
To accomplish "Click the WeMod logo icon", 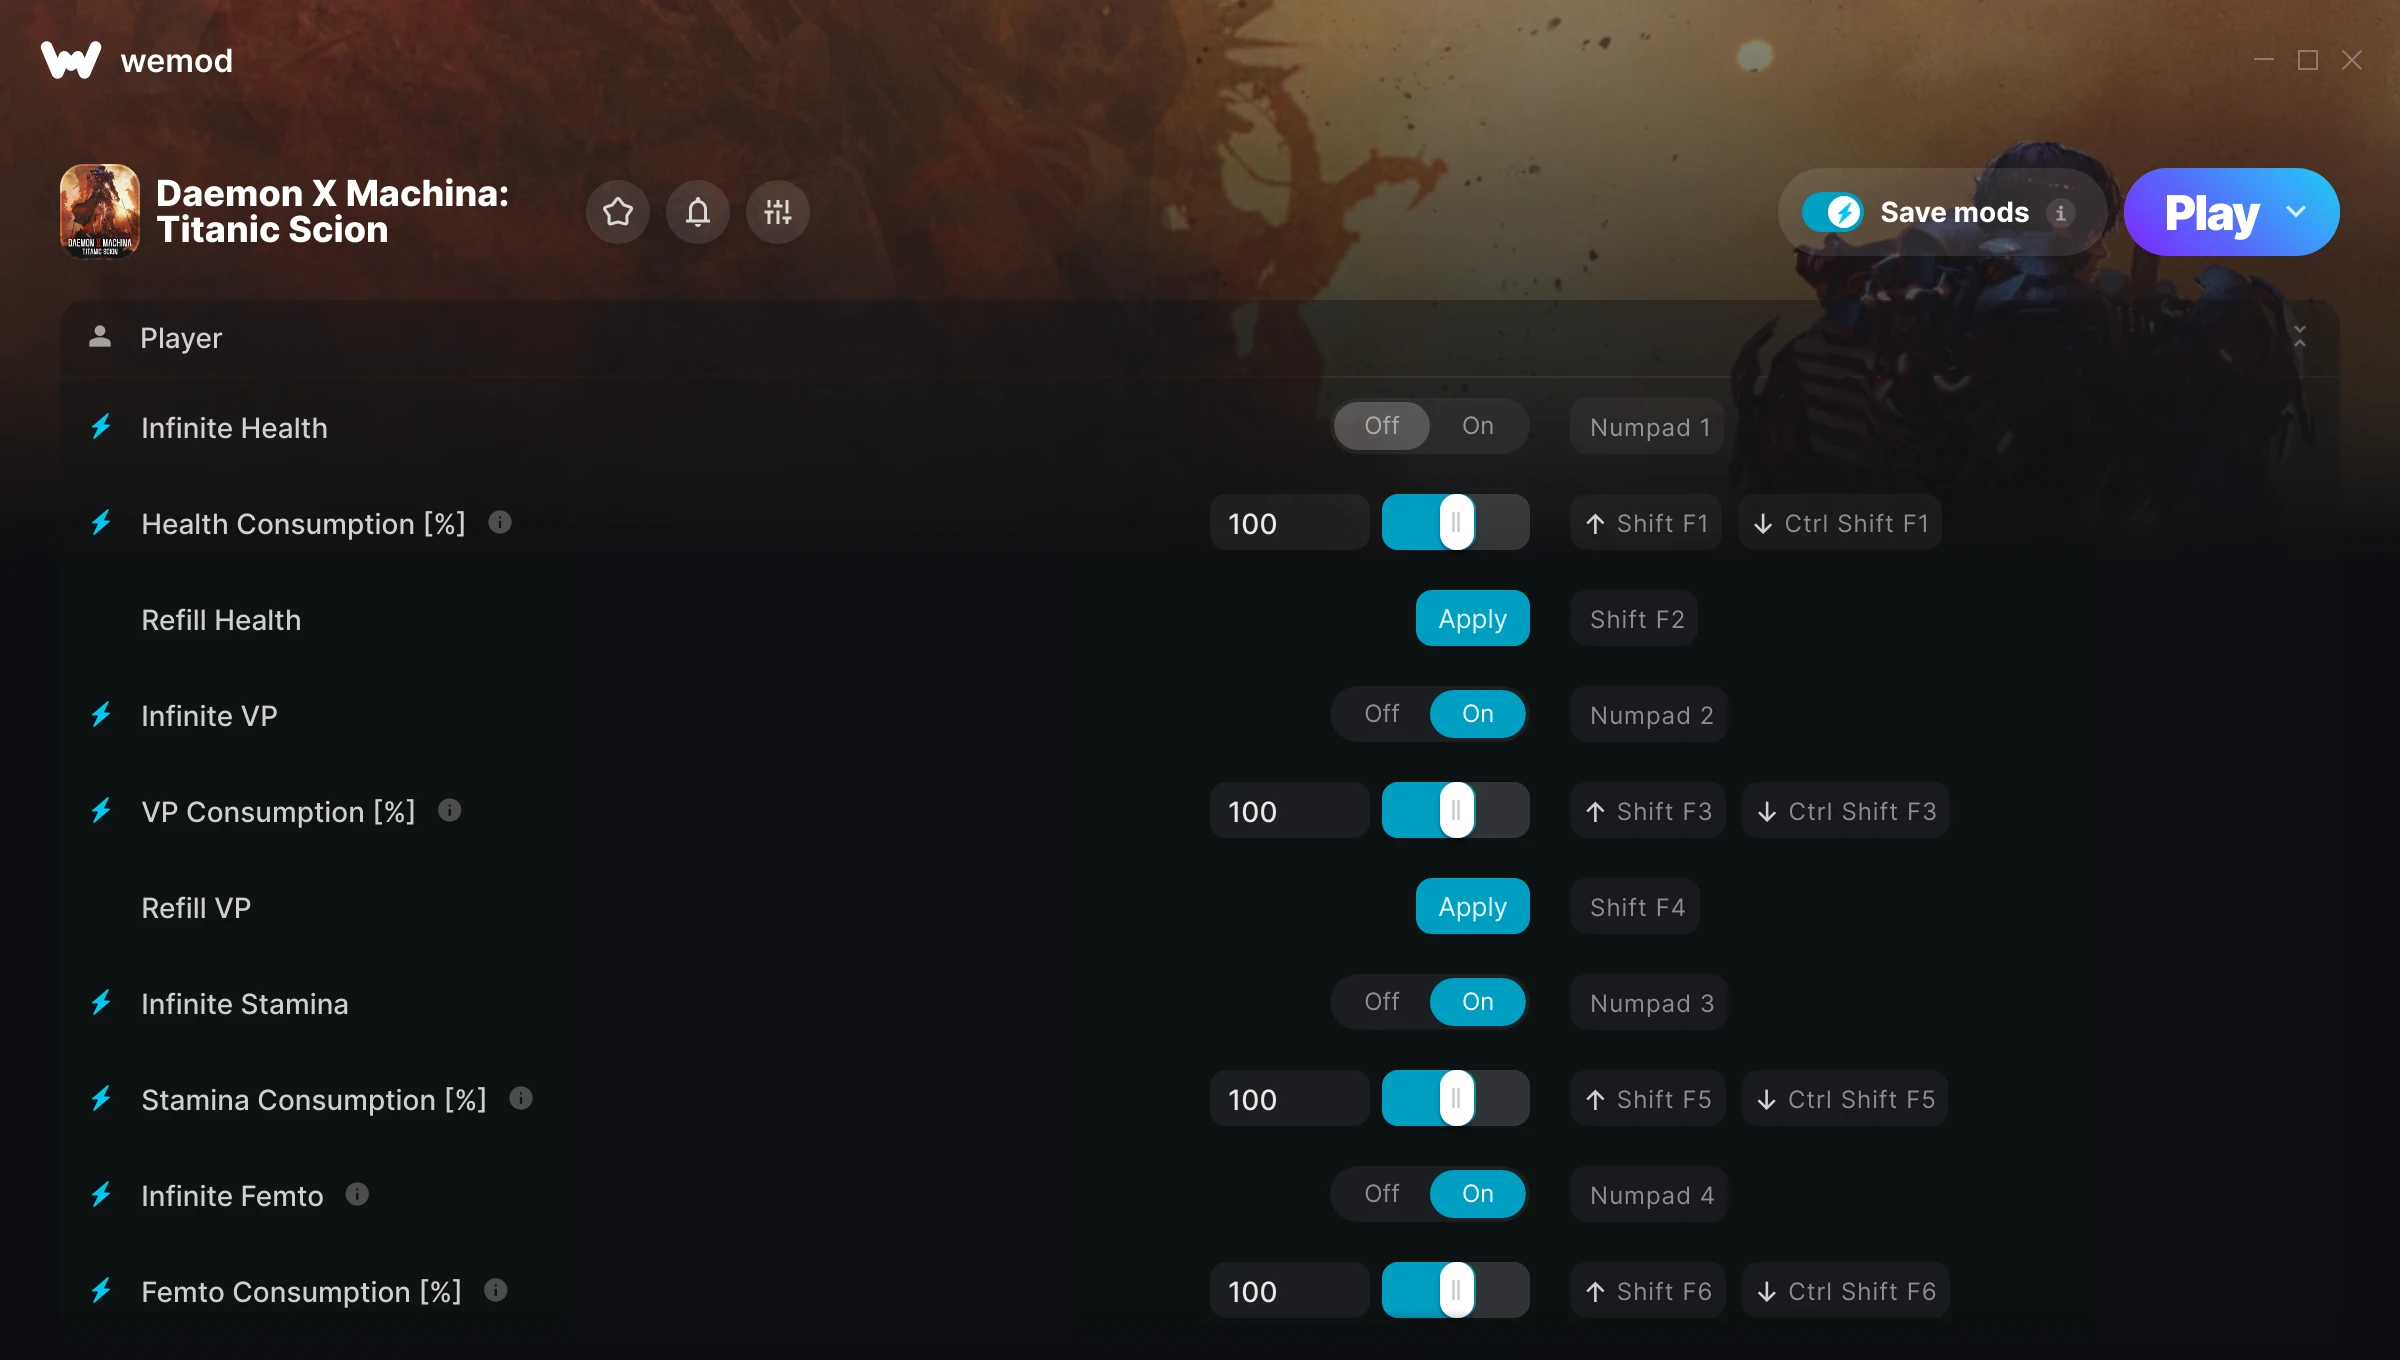I will click(x=70, y=60).
